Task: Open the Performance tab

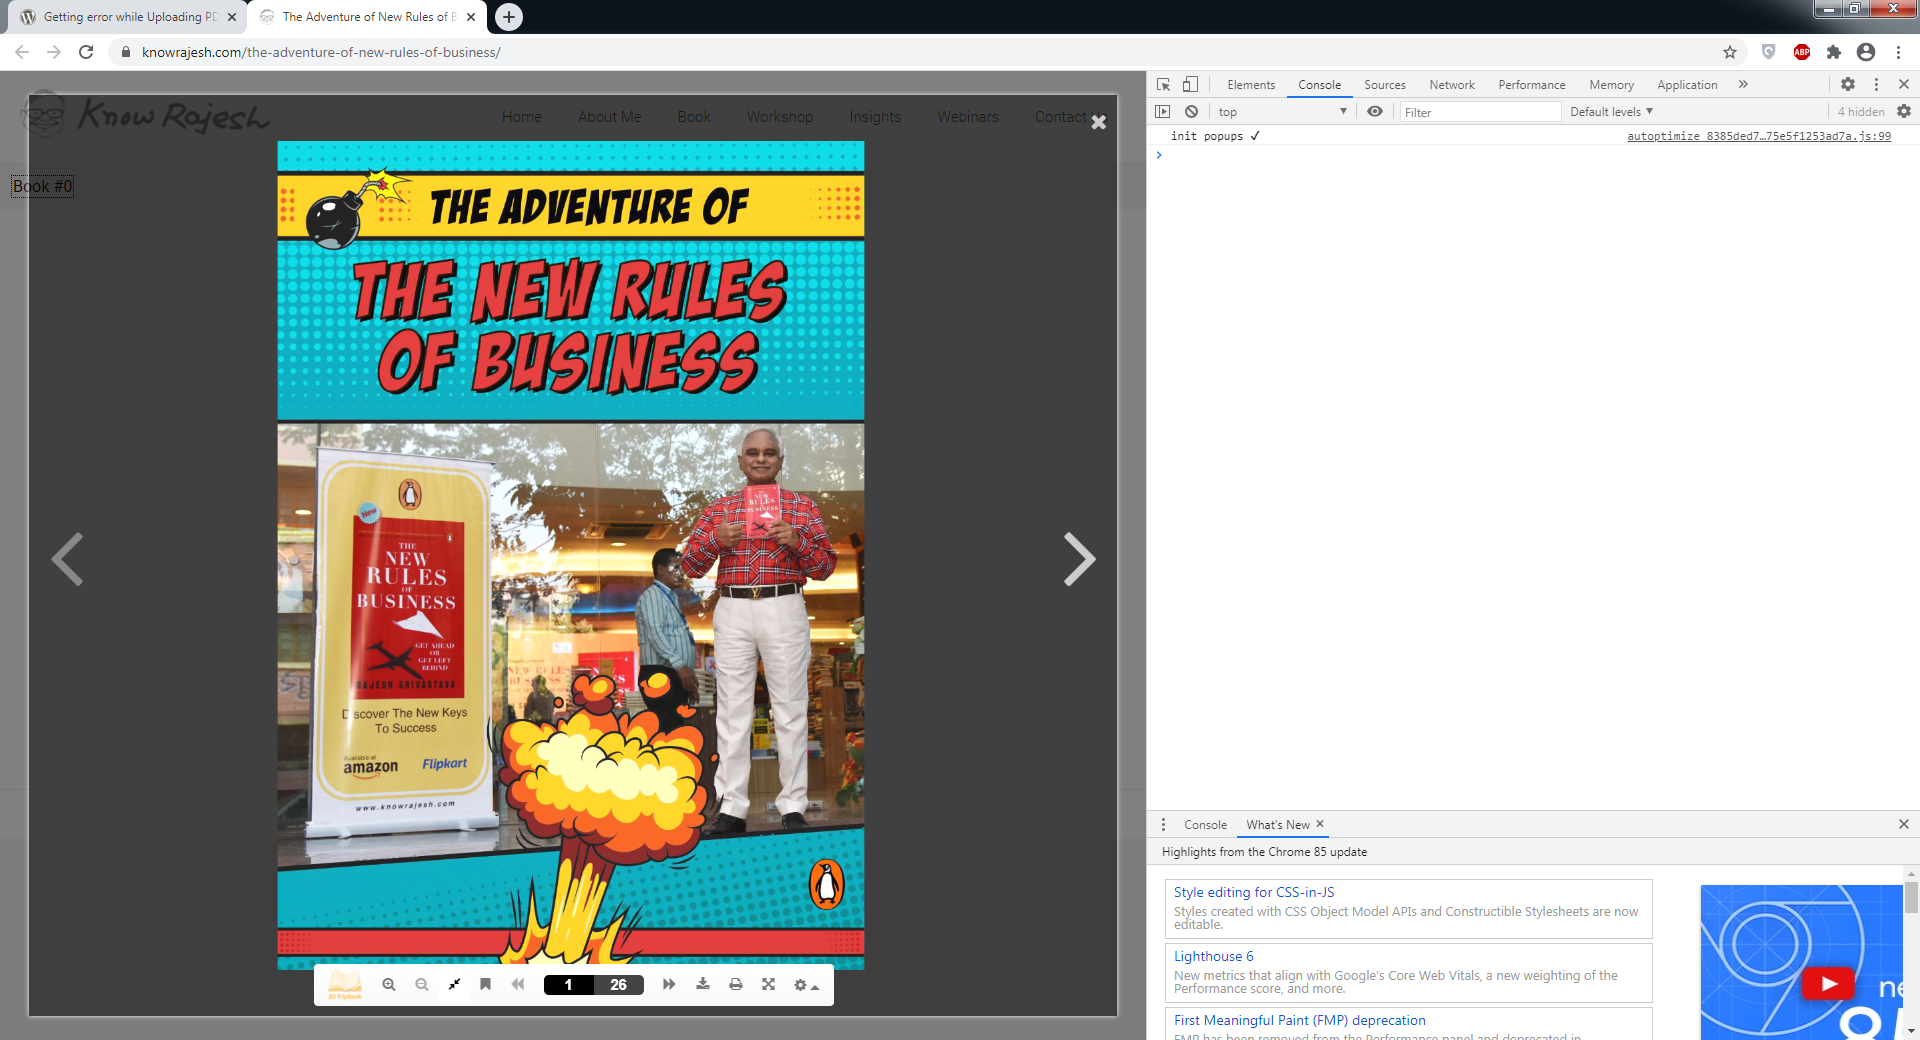Action: point(1531,85)
